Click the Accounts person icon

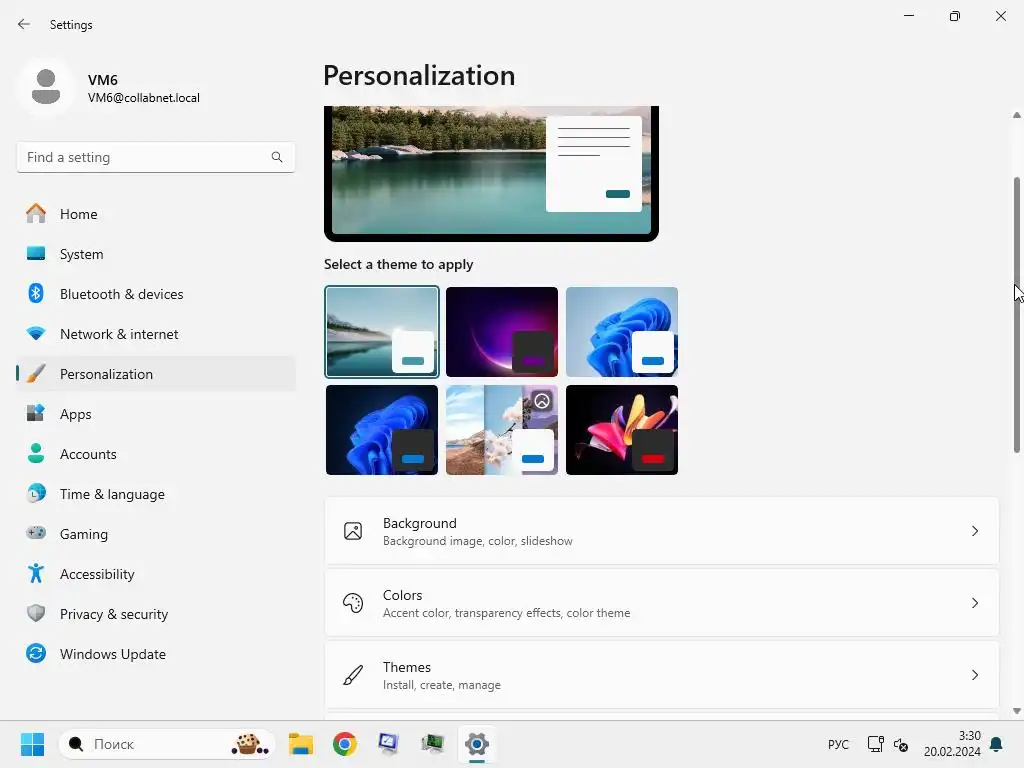tap(36, 453)
